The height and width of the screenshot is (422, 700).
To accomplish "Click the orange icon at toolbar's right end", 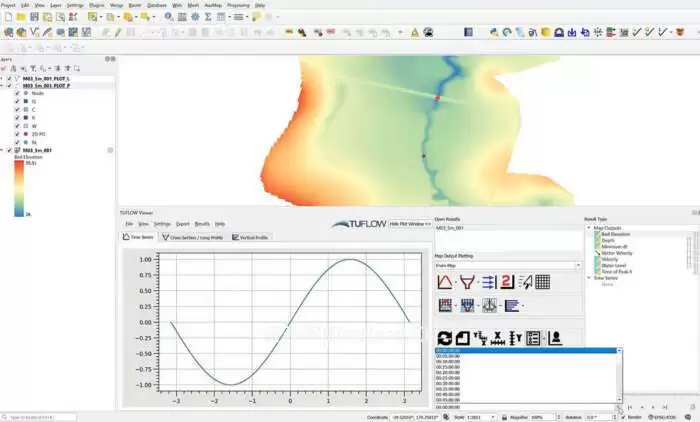I will pyautogui.click(x=680, y=32).
